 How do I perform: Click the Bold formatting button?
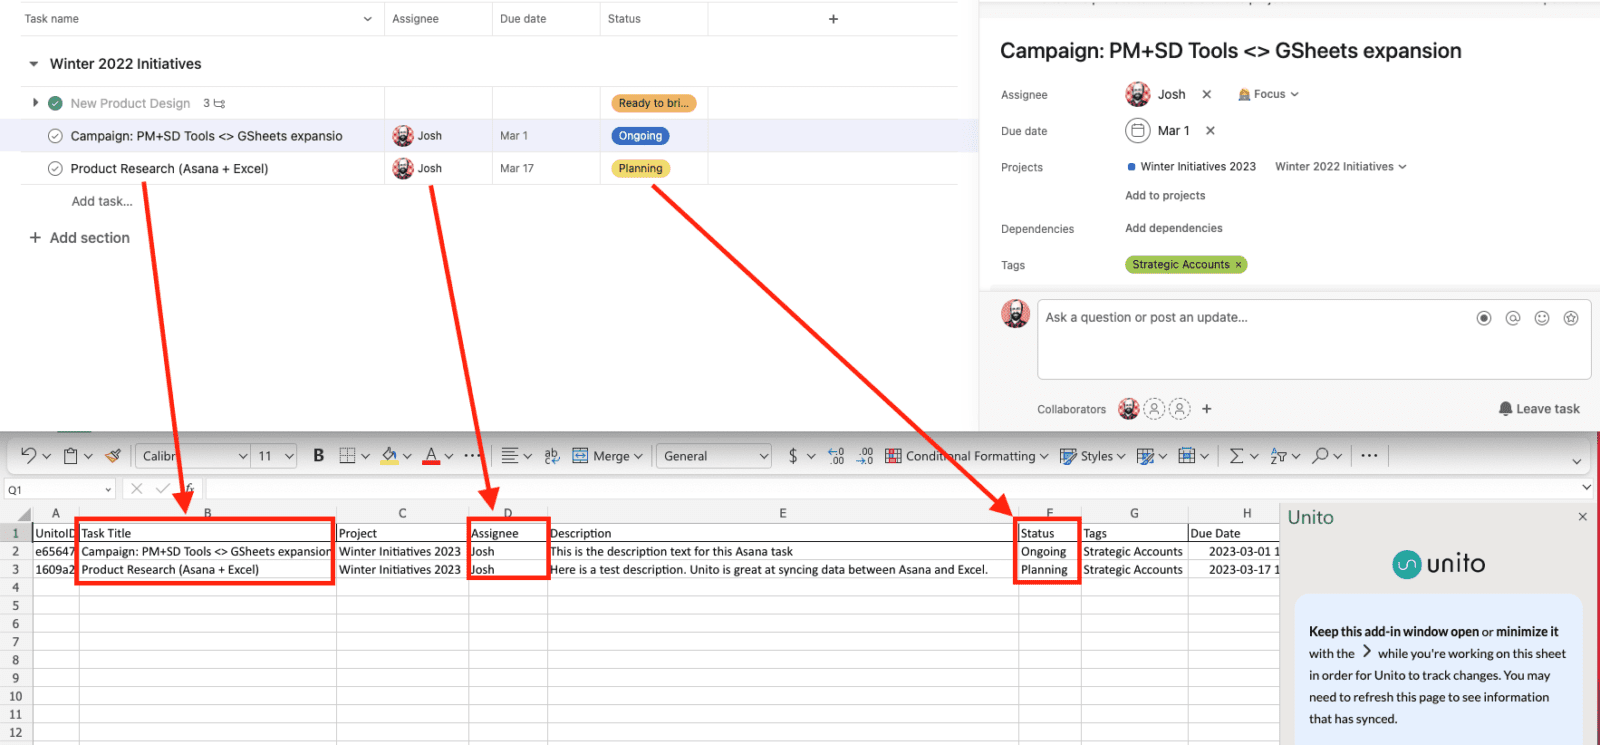tap(318, 456)
